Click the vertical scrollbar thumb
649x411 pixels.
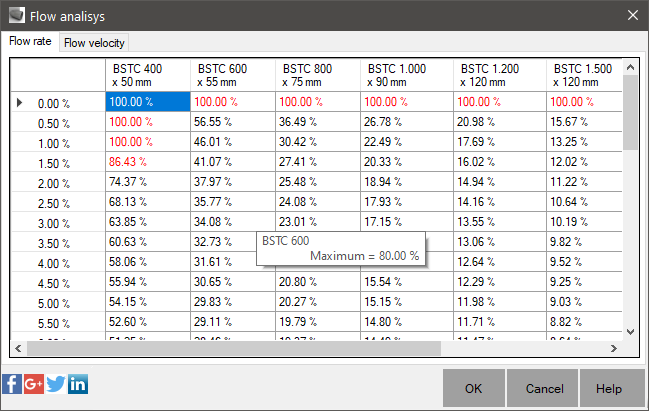click(x=630, y=112)
